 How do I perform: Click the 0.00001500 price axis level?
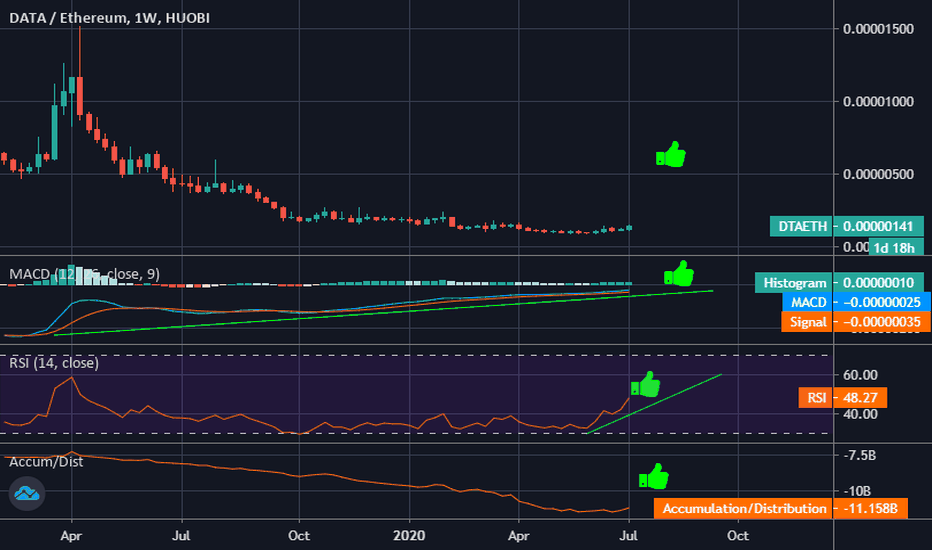coord(878,29)
